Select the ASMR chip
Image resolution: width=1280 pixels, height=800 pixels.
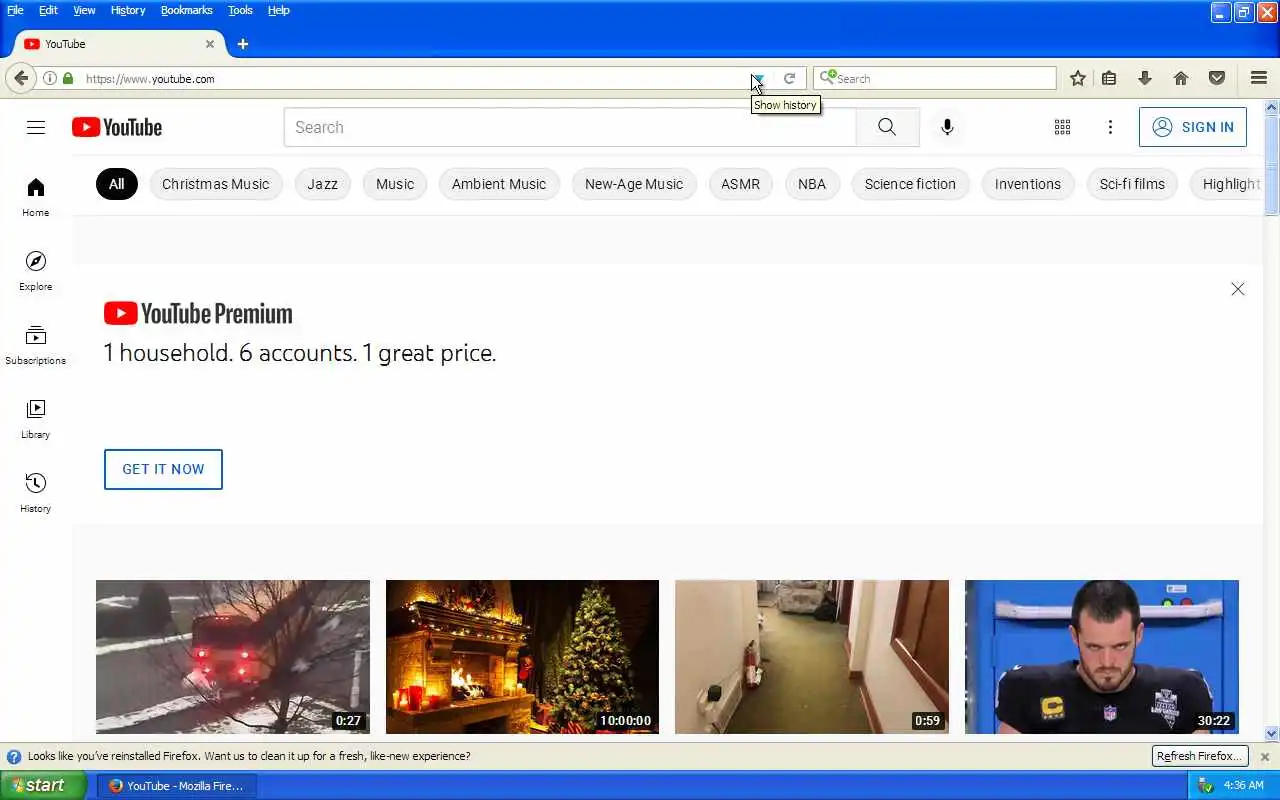click(x=741, y=184)
